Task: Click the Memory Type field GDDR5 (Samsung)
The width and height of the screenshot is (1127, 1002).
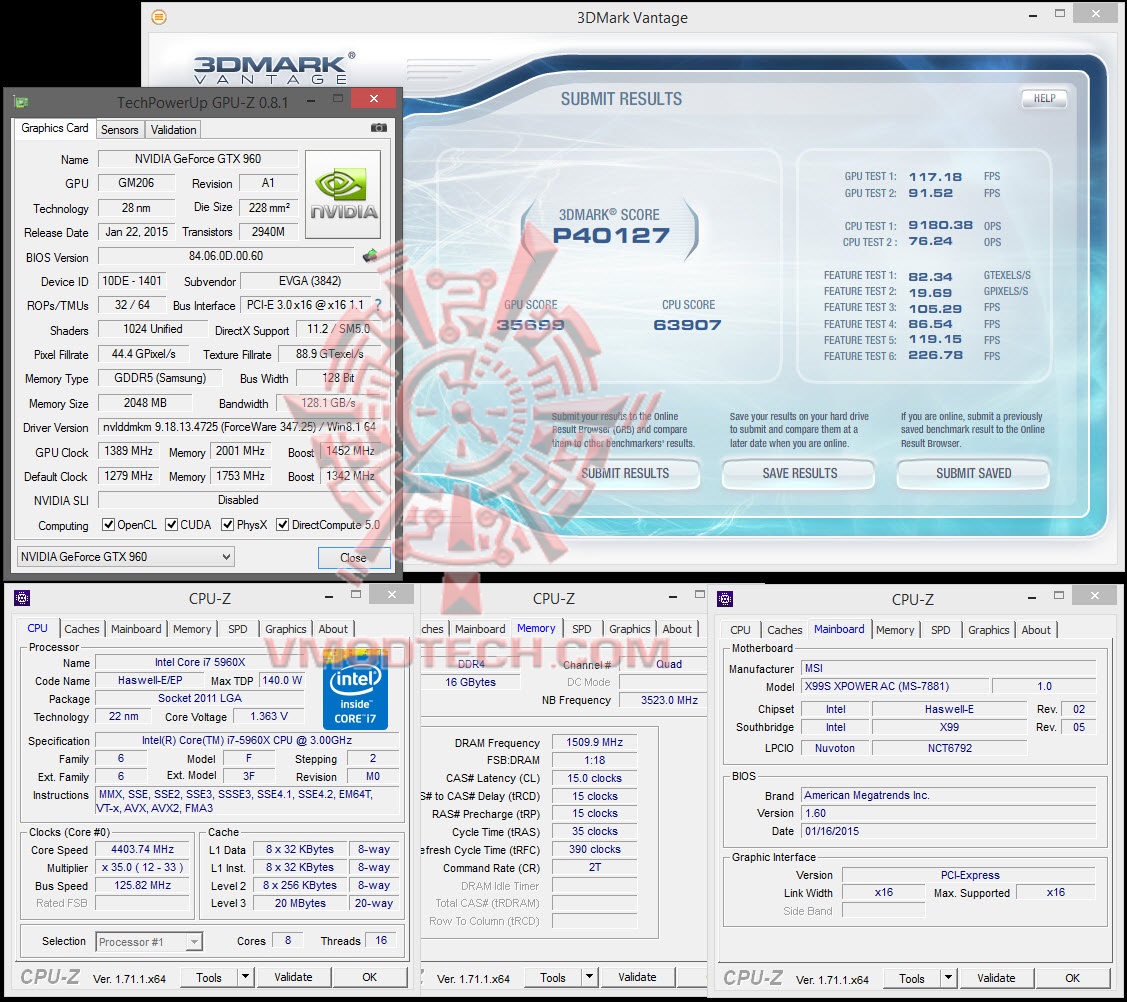Action: tap(160, 378)
